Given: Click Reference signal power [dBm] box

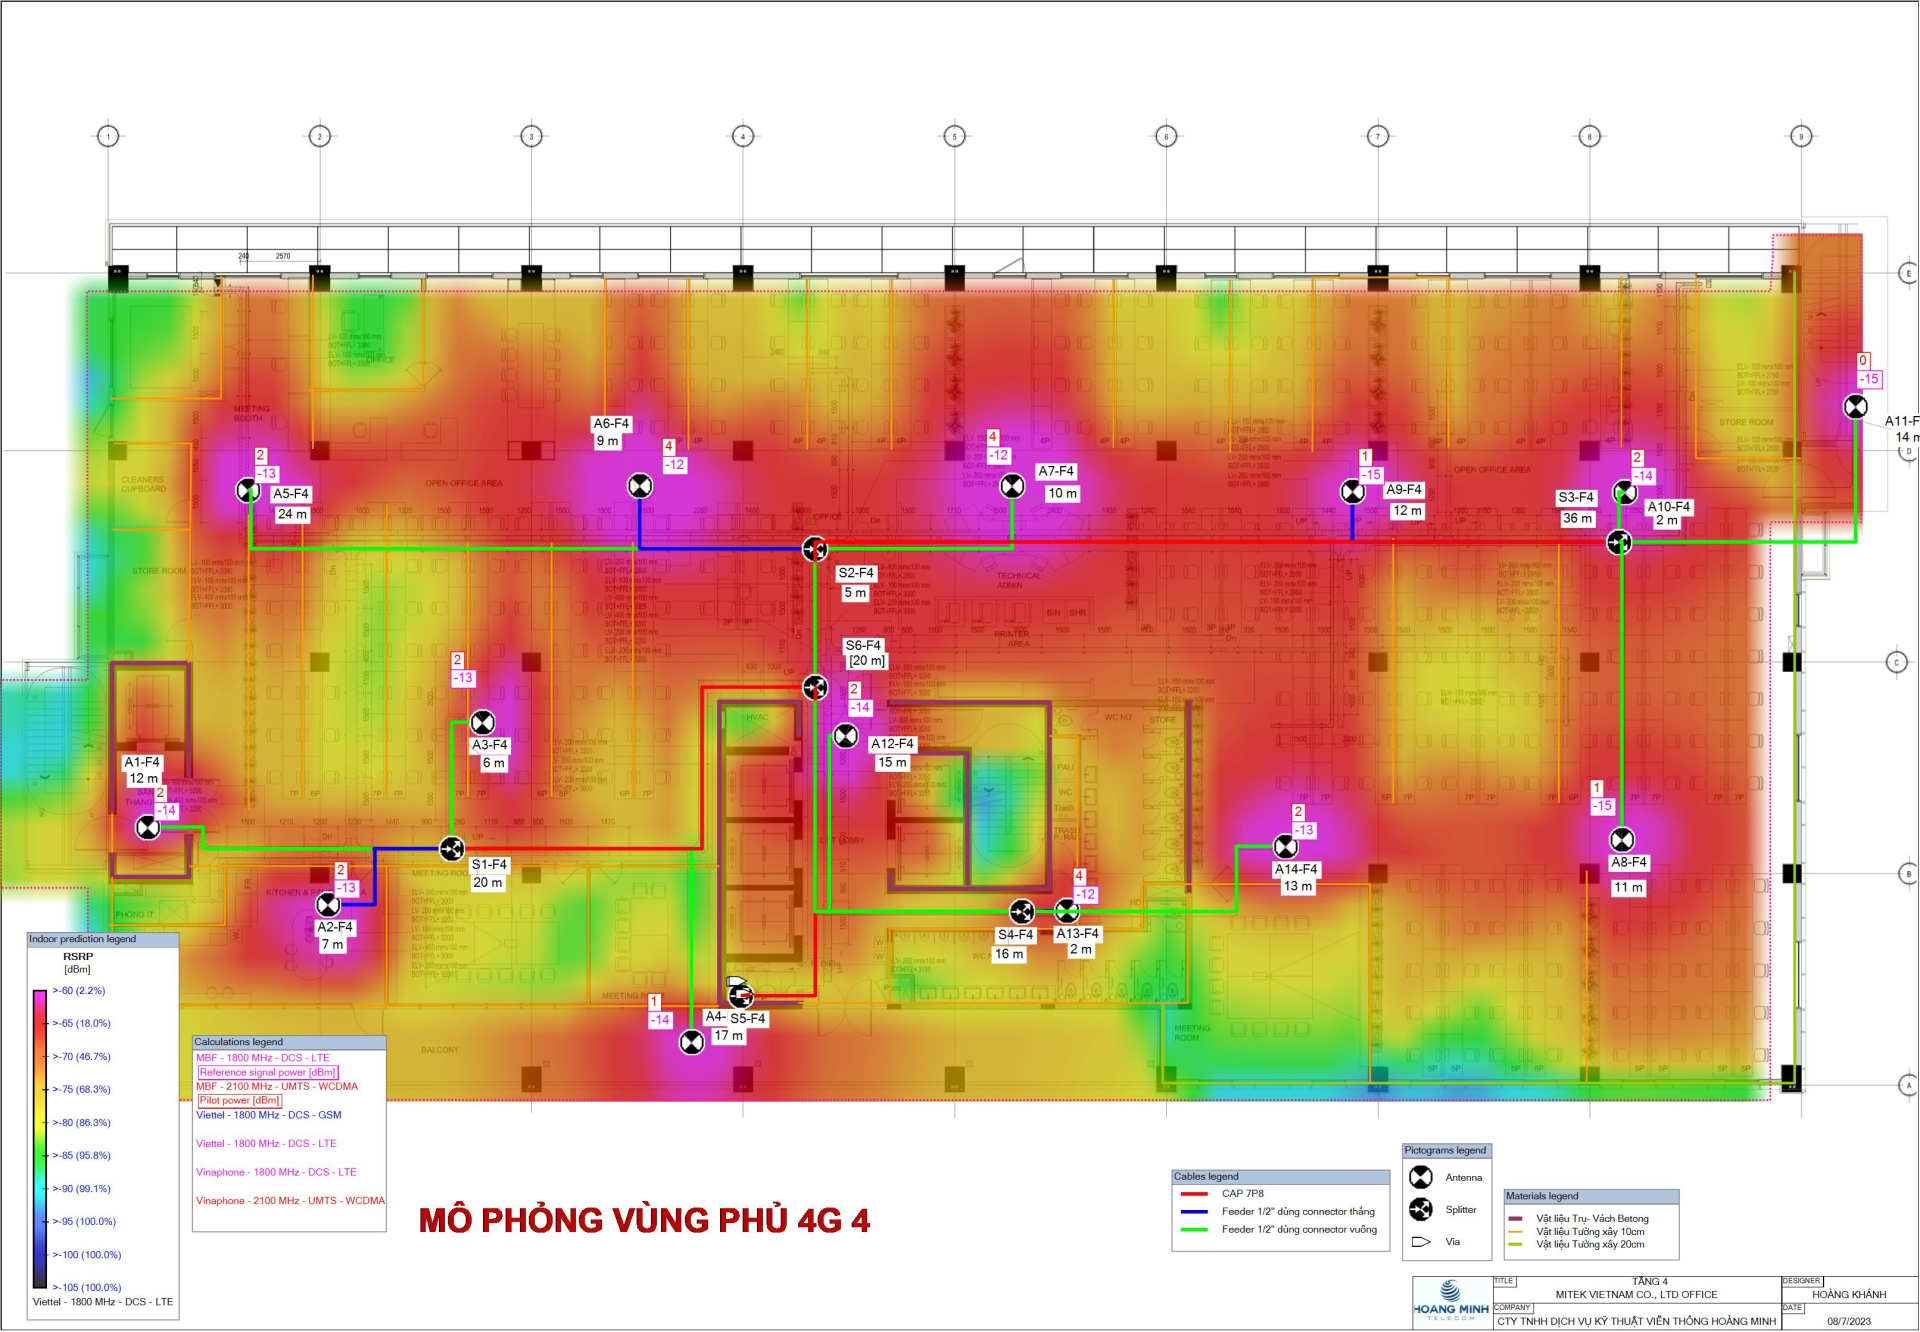Looking at the screenshot, I should click(267, 1072).
